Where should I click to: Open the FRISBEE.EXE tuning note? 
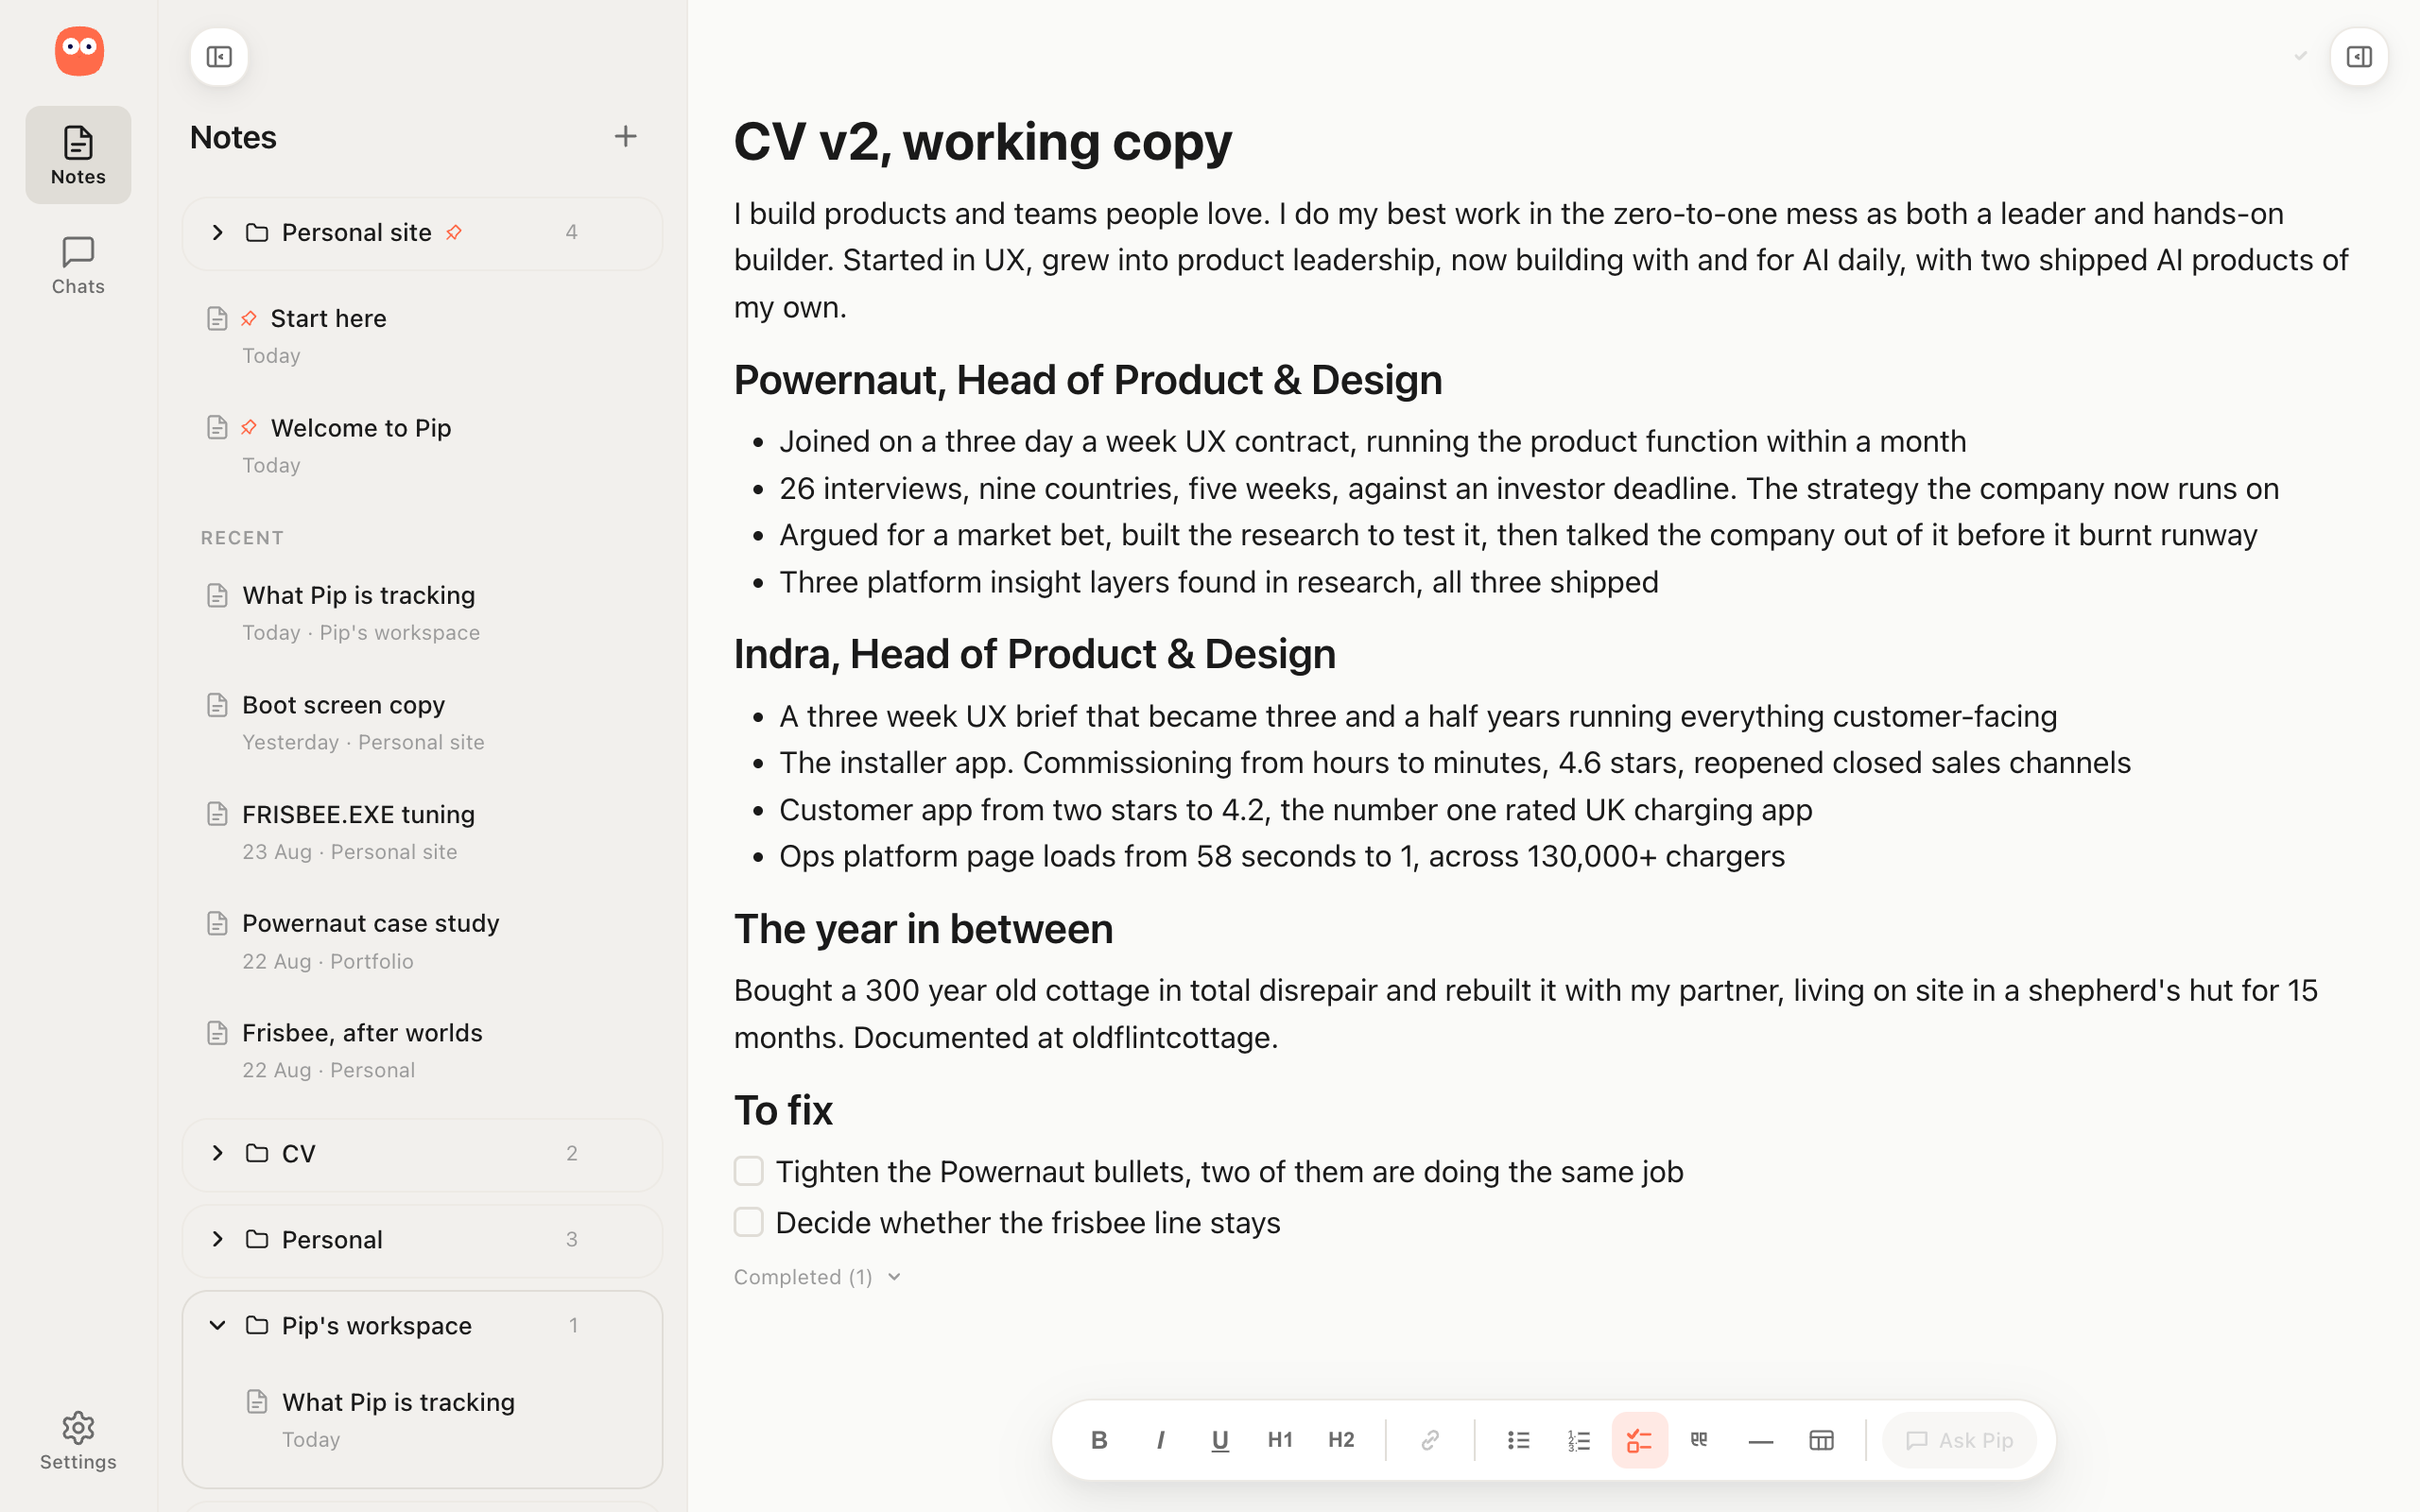(x=422, y=832)
